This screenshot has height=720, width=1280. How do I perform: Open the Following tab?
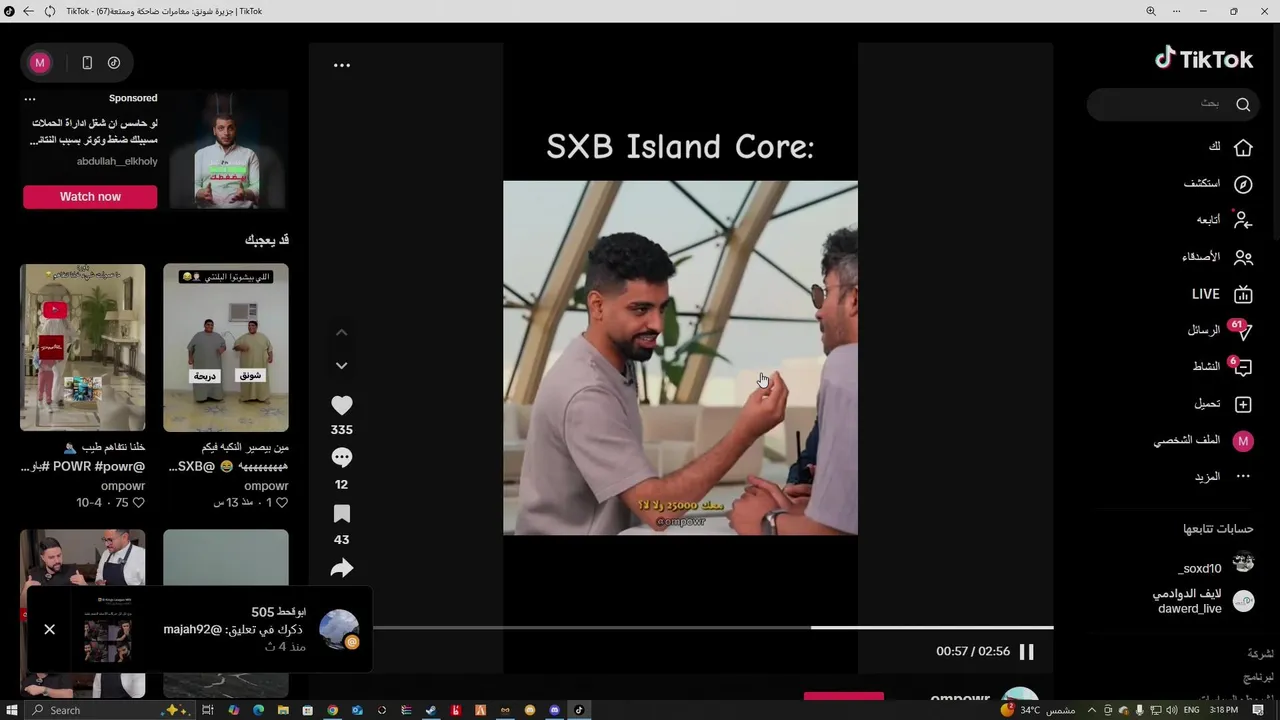pyautogui.click(x=1224, y=220)
